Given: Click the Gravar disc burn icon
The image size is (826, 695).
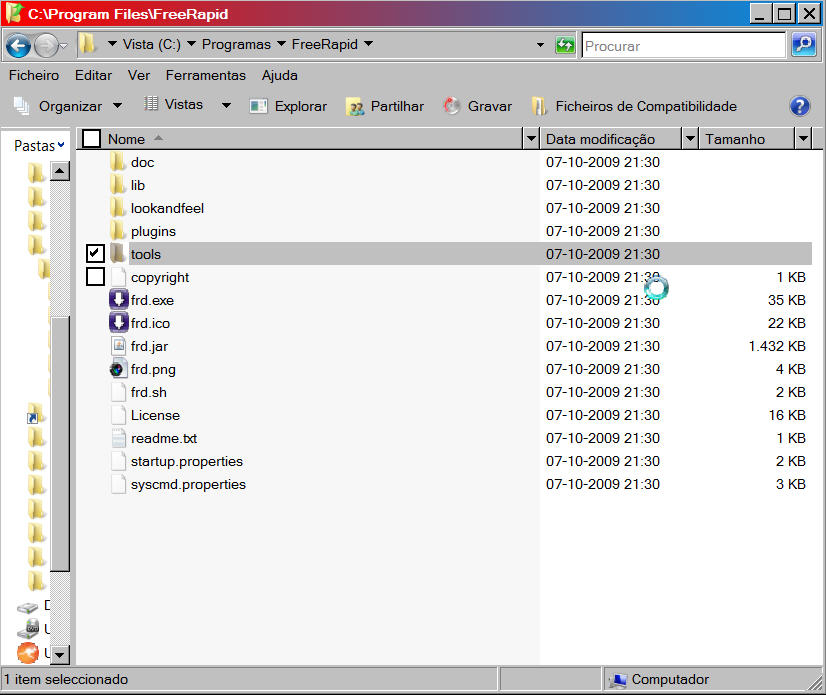Looking at the screenshot, I should coord(452,106).
